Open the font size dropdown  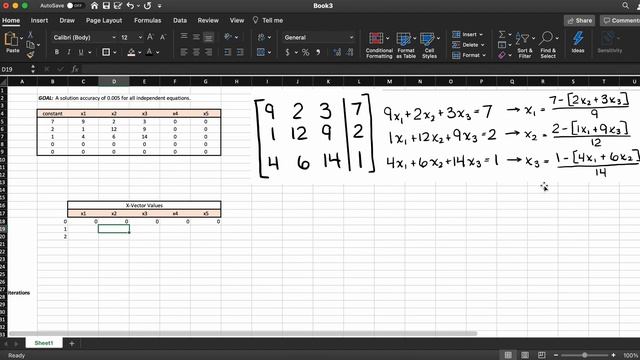[x=140, y=37]
